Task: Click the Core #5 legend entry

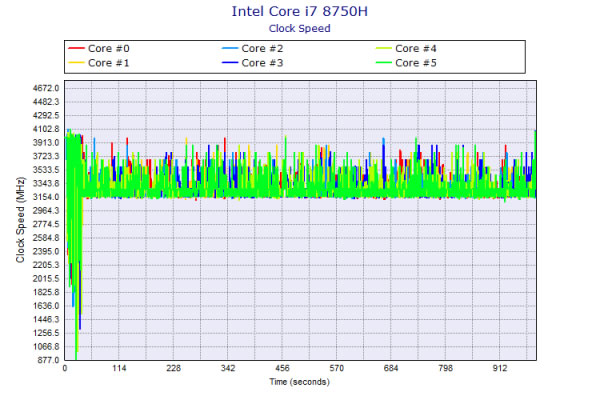Action: tap(406, 63)
